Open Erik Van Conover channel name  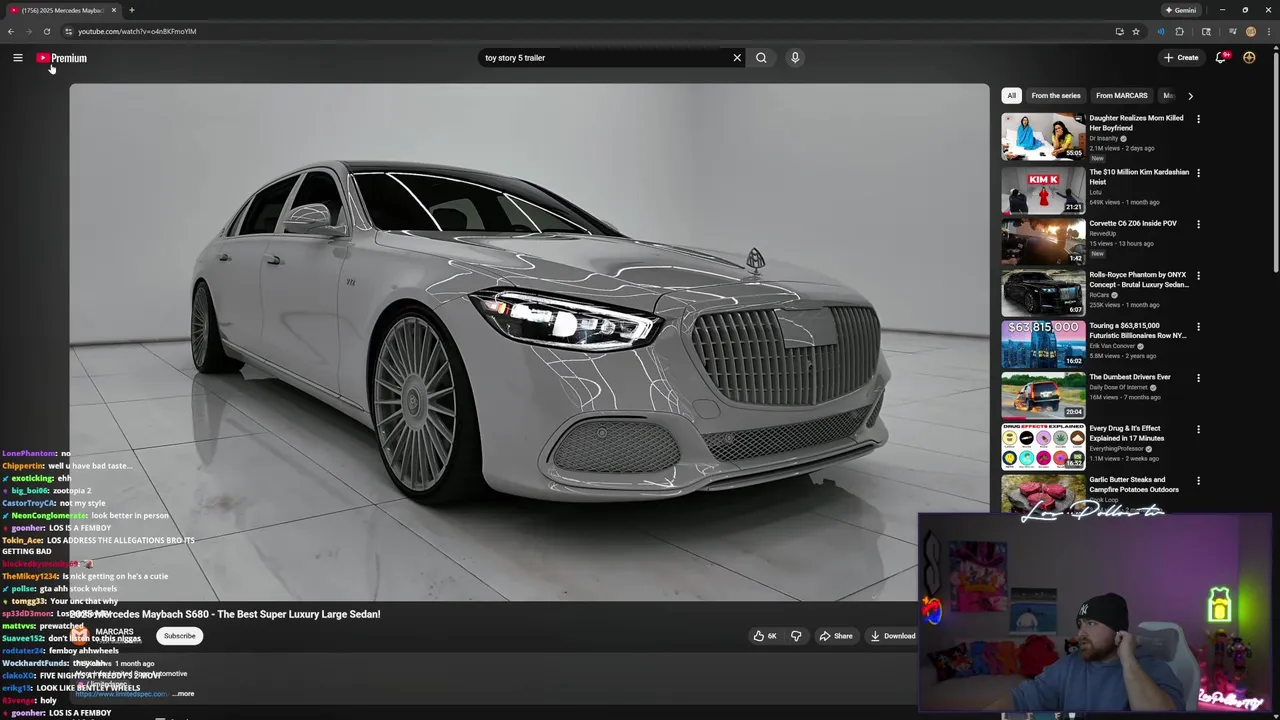[1112, 346]
